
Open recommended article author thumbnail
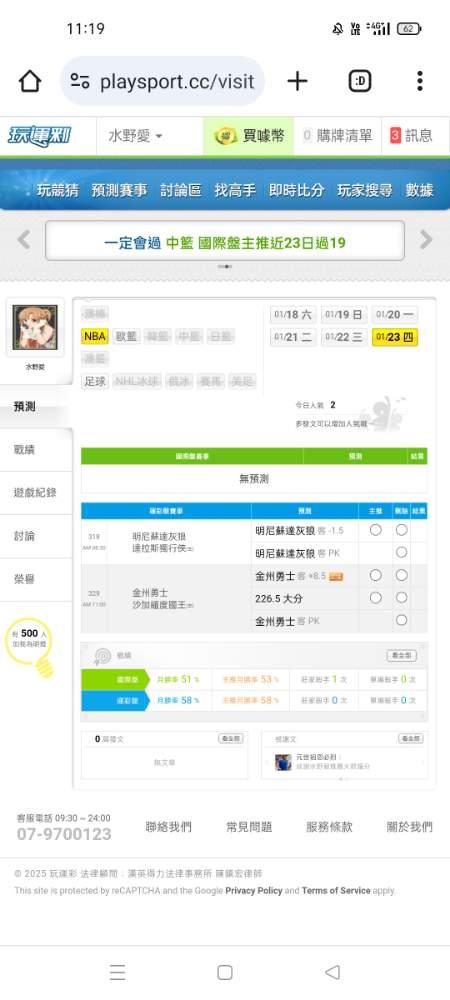coord(283,762)
